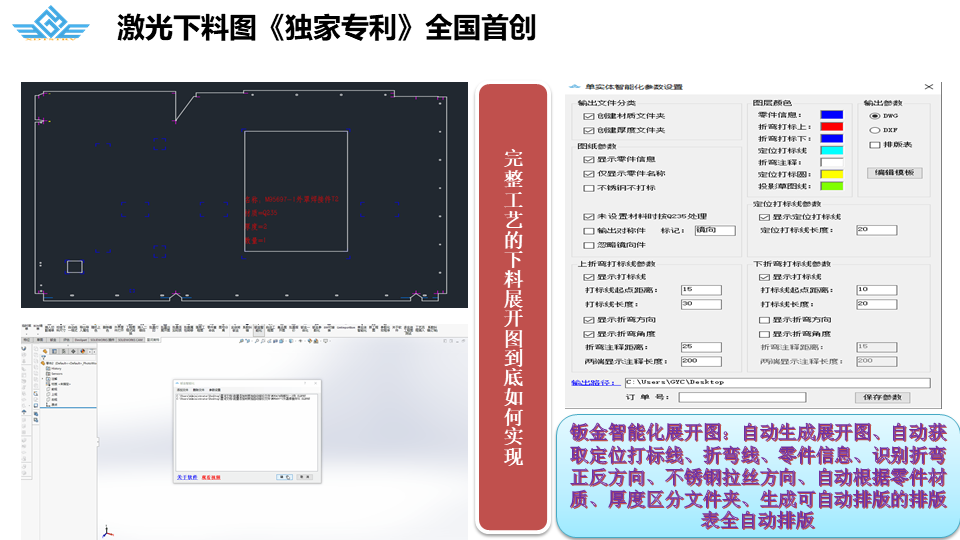Select the DXF output radio button

(x=875, y=130)
